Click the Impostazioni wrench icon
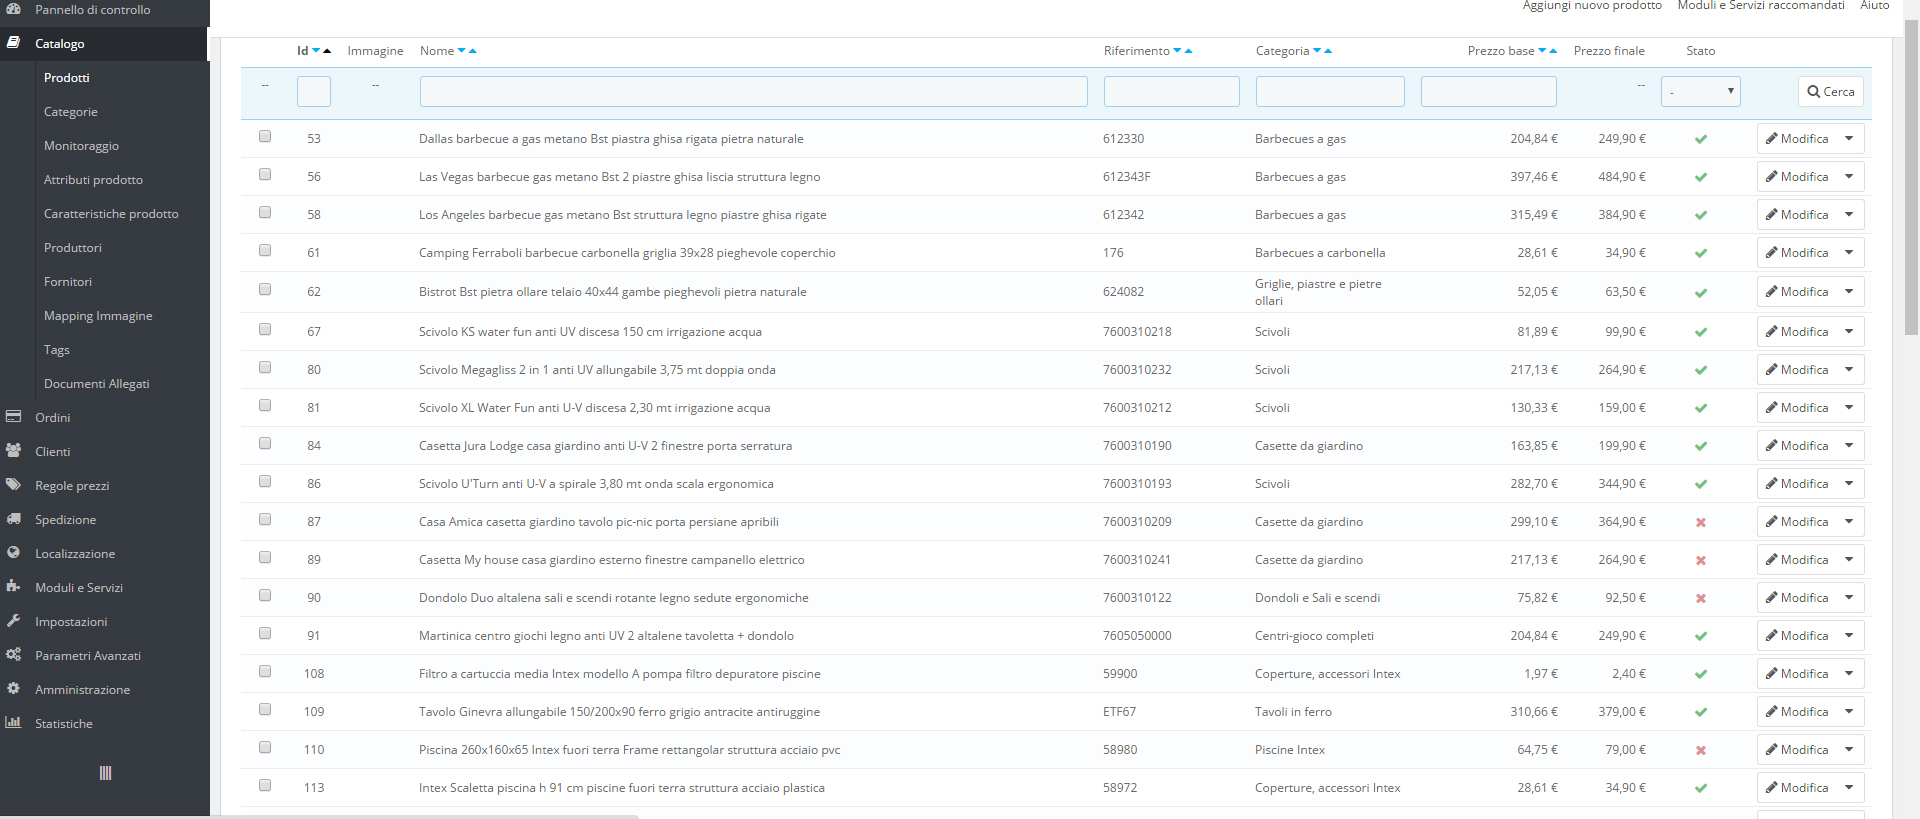Viewport: 1920px width, 819px height. [x=13, y=621]
